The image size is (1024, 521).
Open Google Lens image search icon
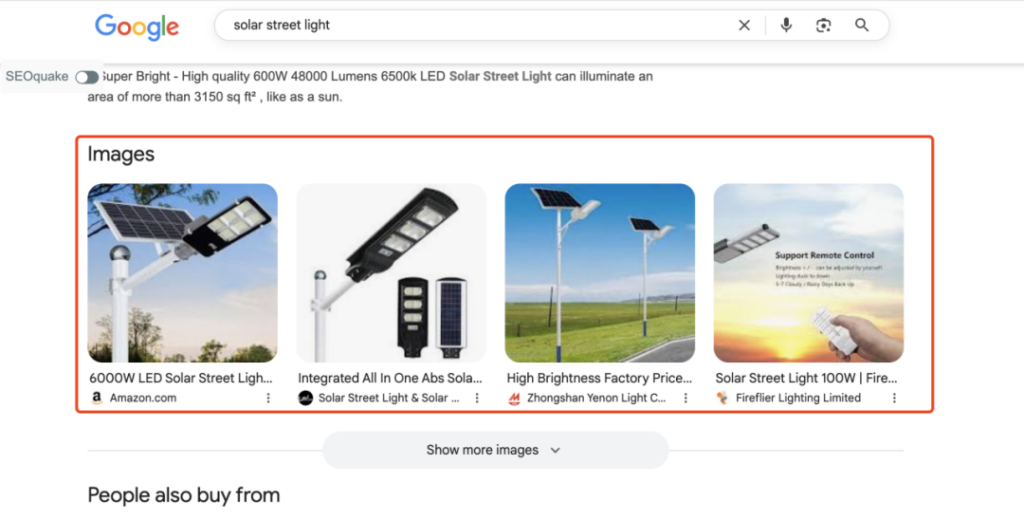823,26
